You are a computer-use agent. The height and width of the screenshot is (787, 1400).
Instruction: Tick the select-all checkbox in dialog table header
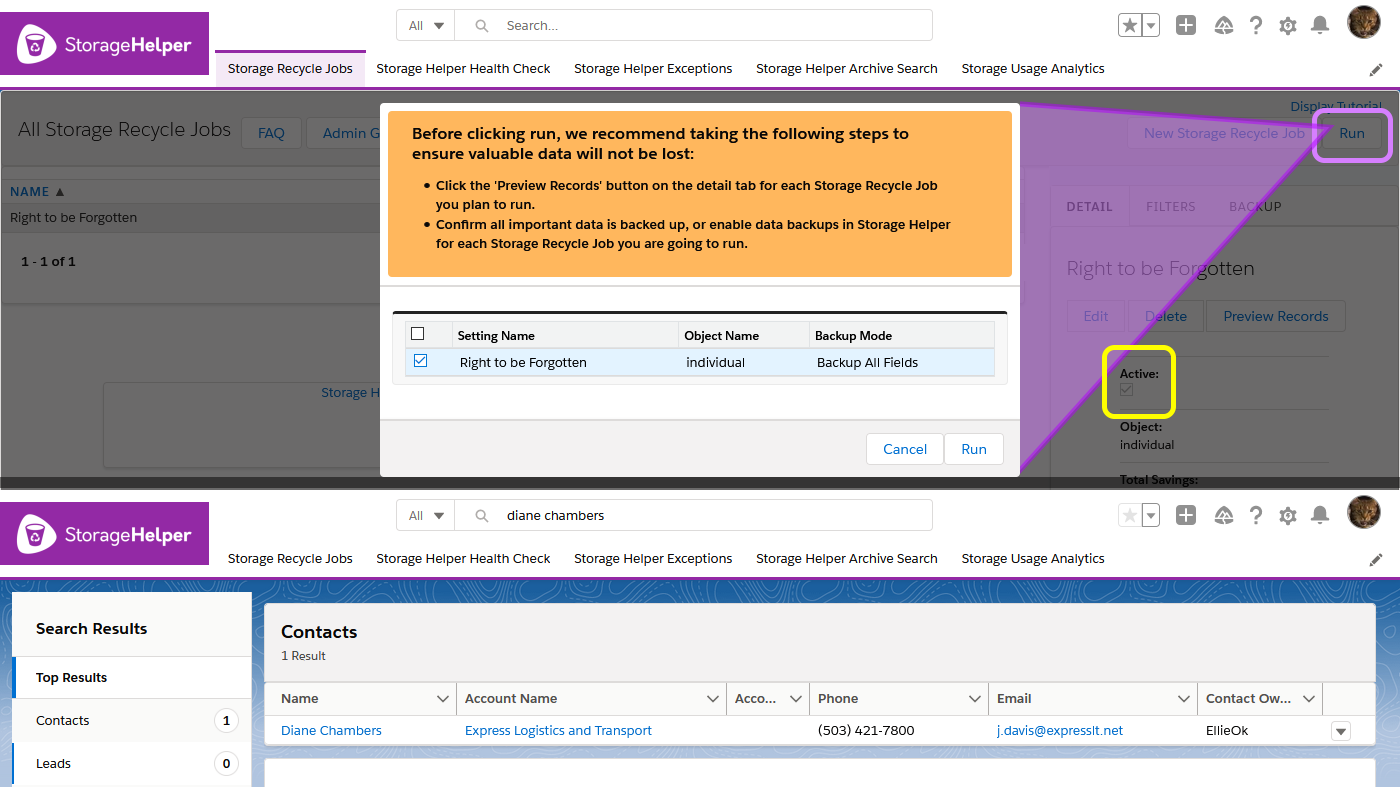click(418, 334)
